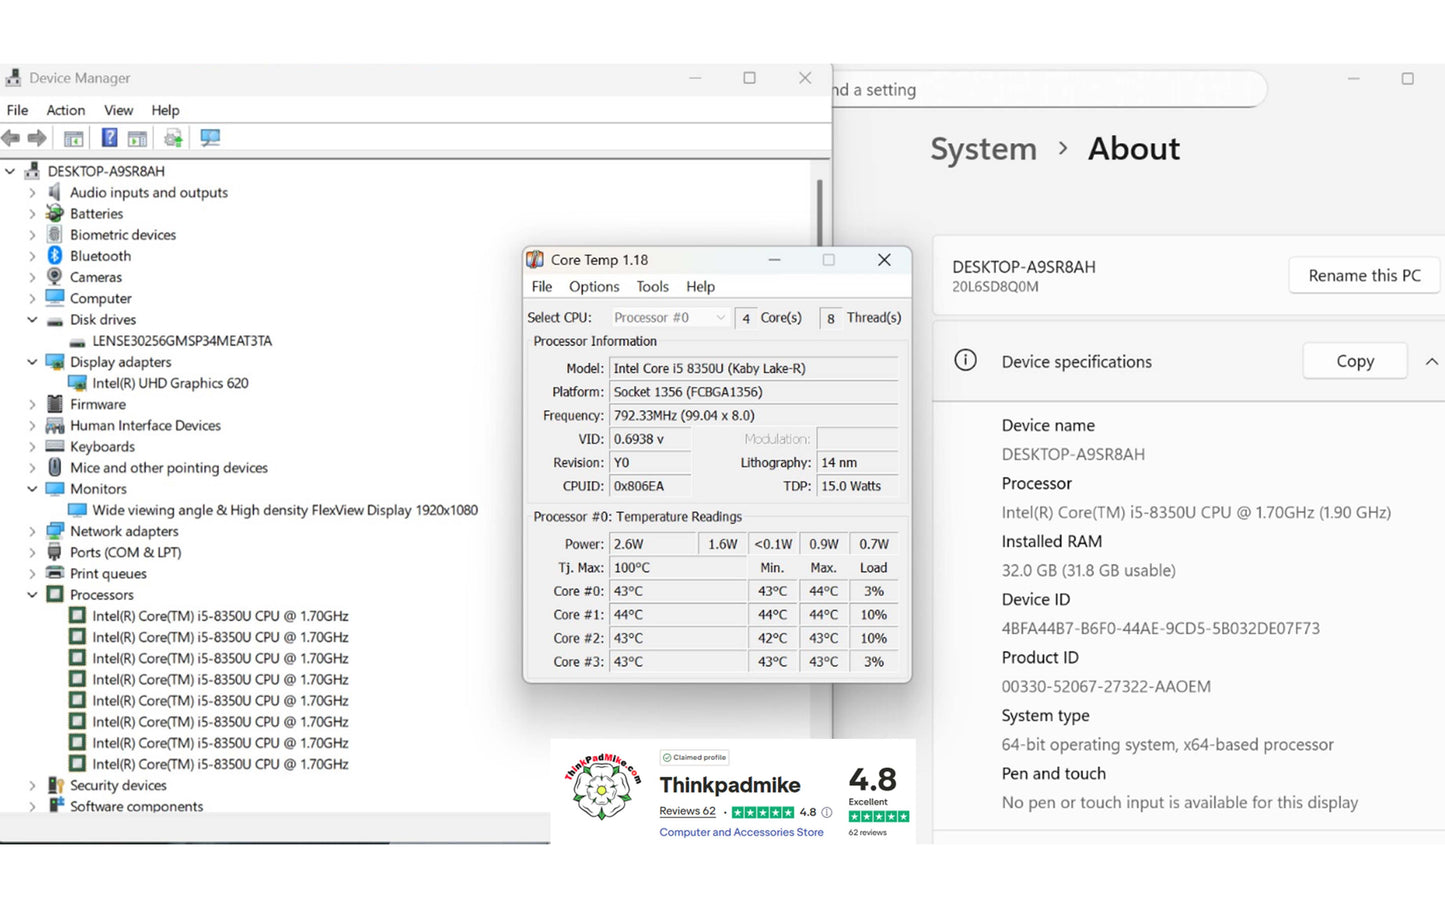The width and height of the screenshot is (1445, 908).
Task: Select the Audio inputs and outputs icon
Action: click(x=55, y=192)
